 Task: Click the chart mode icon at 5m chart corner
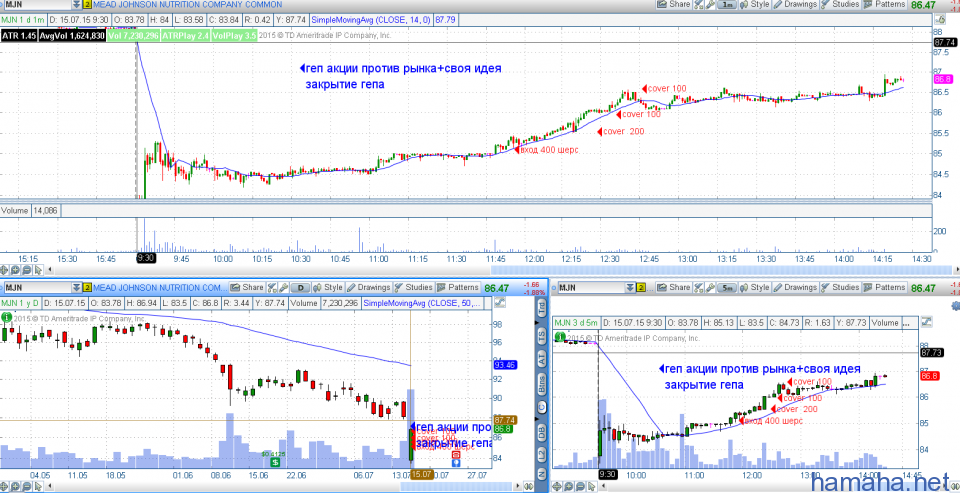point(926,321)
